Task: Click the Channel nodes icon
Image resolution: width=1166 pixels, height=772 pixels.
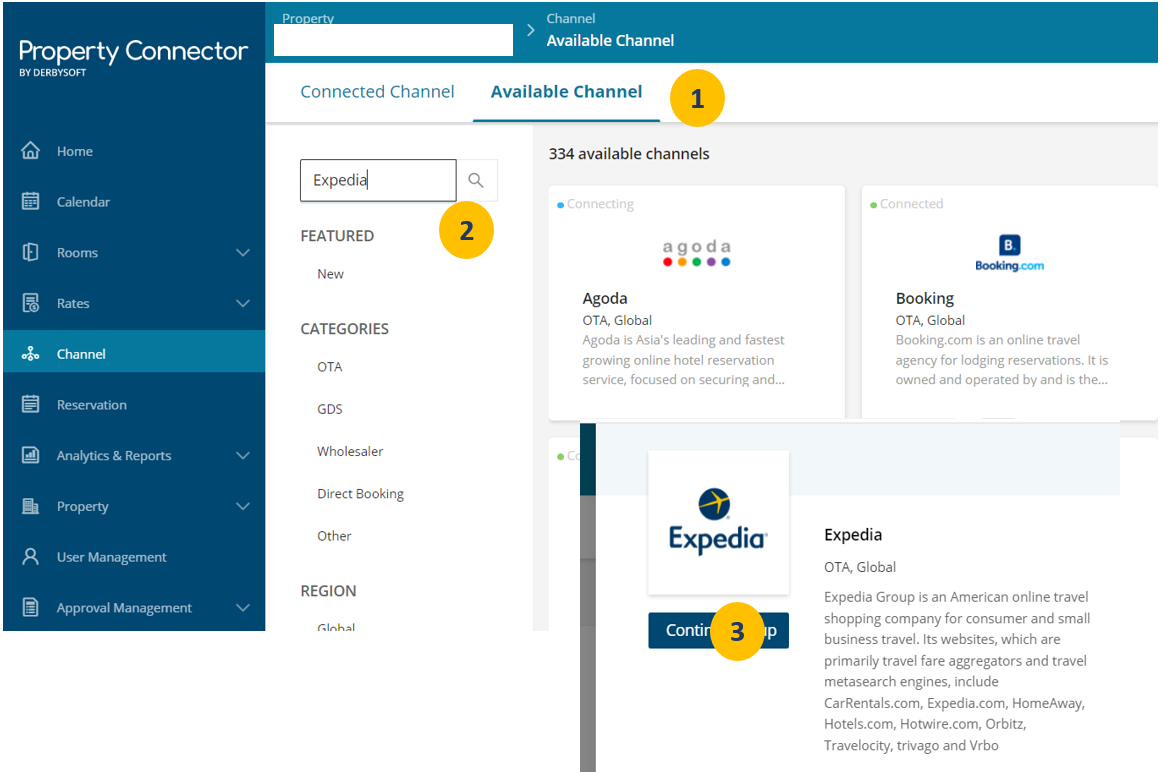Action: 30,354
